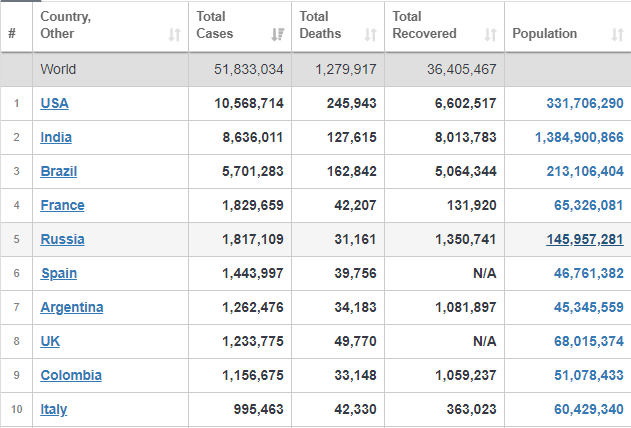Image resolution: width=631 pixels, height=428 pixels.
Task: Select Spain total deaths 39,756
Action: pyautogui.click(x=355, y=274)
